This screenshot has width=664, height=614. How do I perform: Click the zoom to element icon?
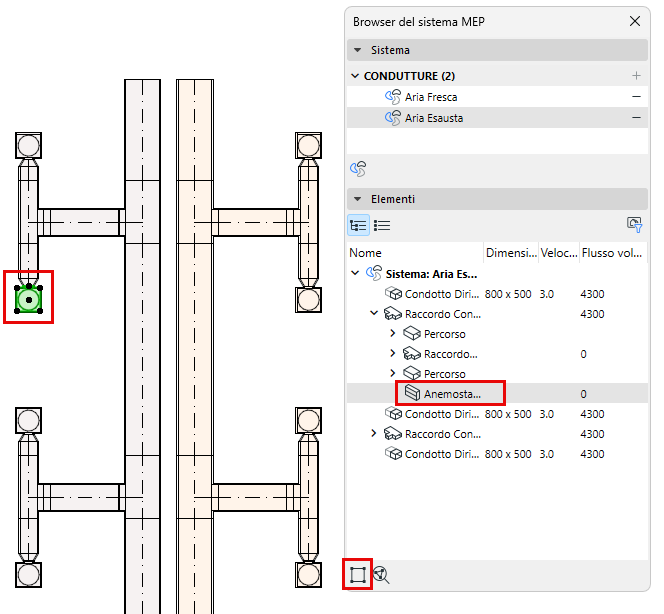(x=381, y=575)
